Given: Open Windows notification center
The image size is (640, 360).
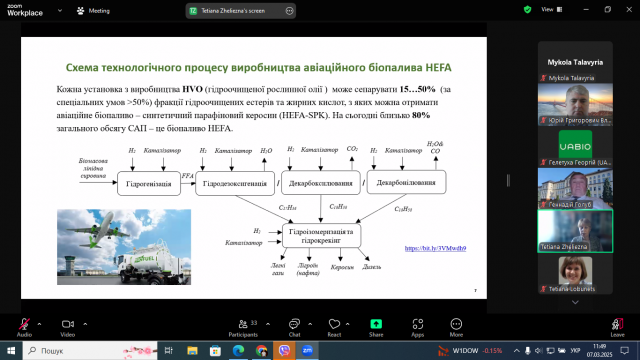Looking at the screenshot, I should point(624,351).
